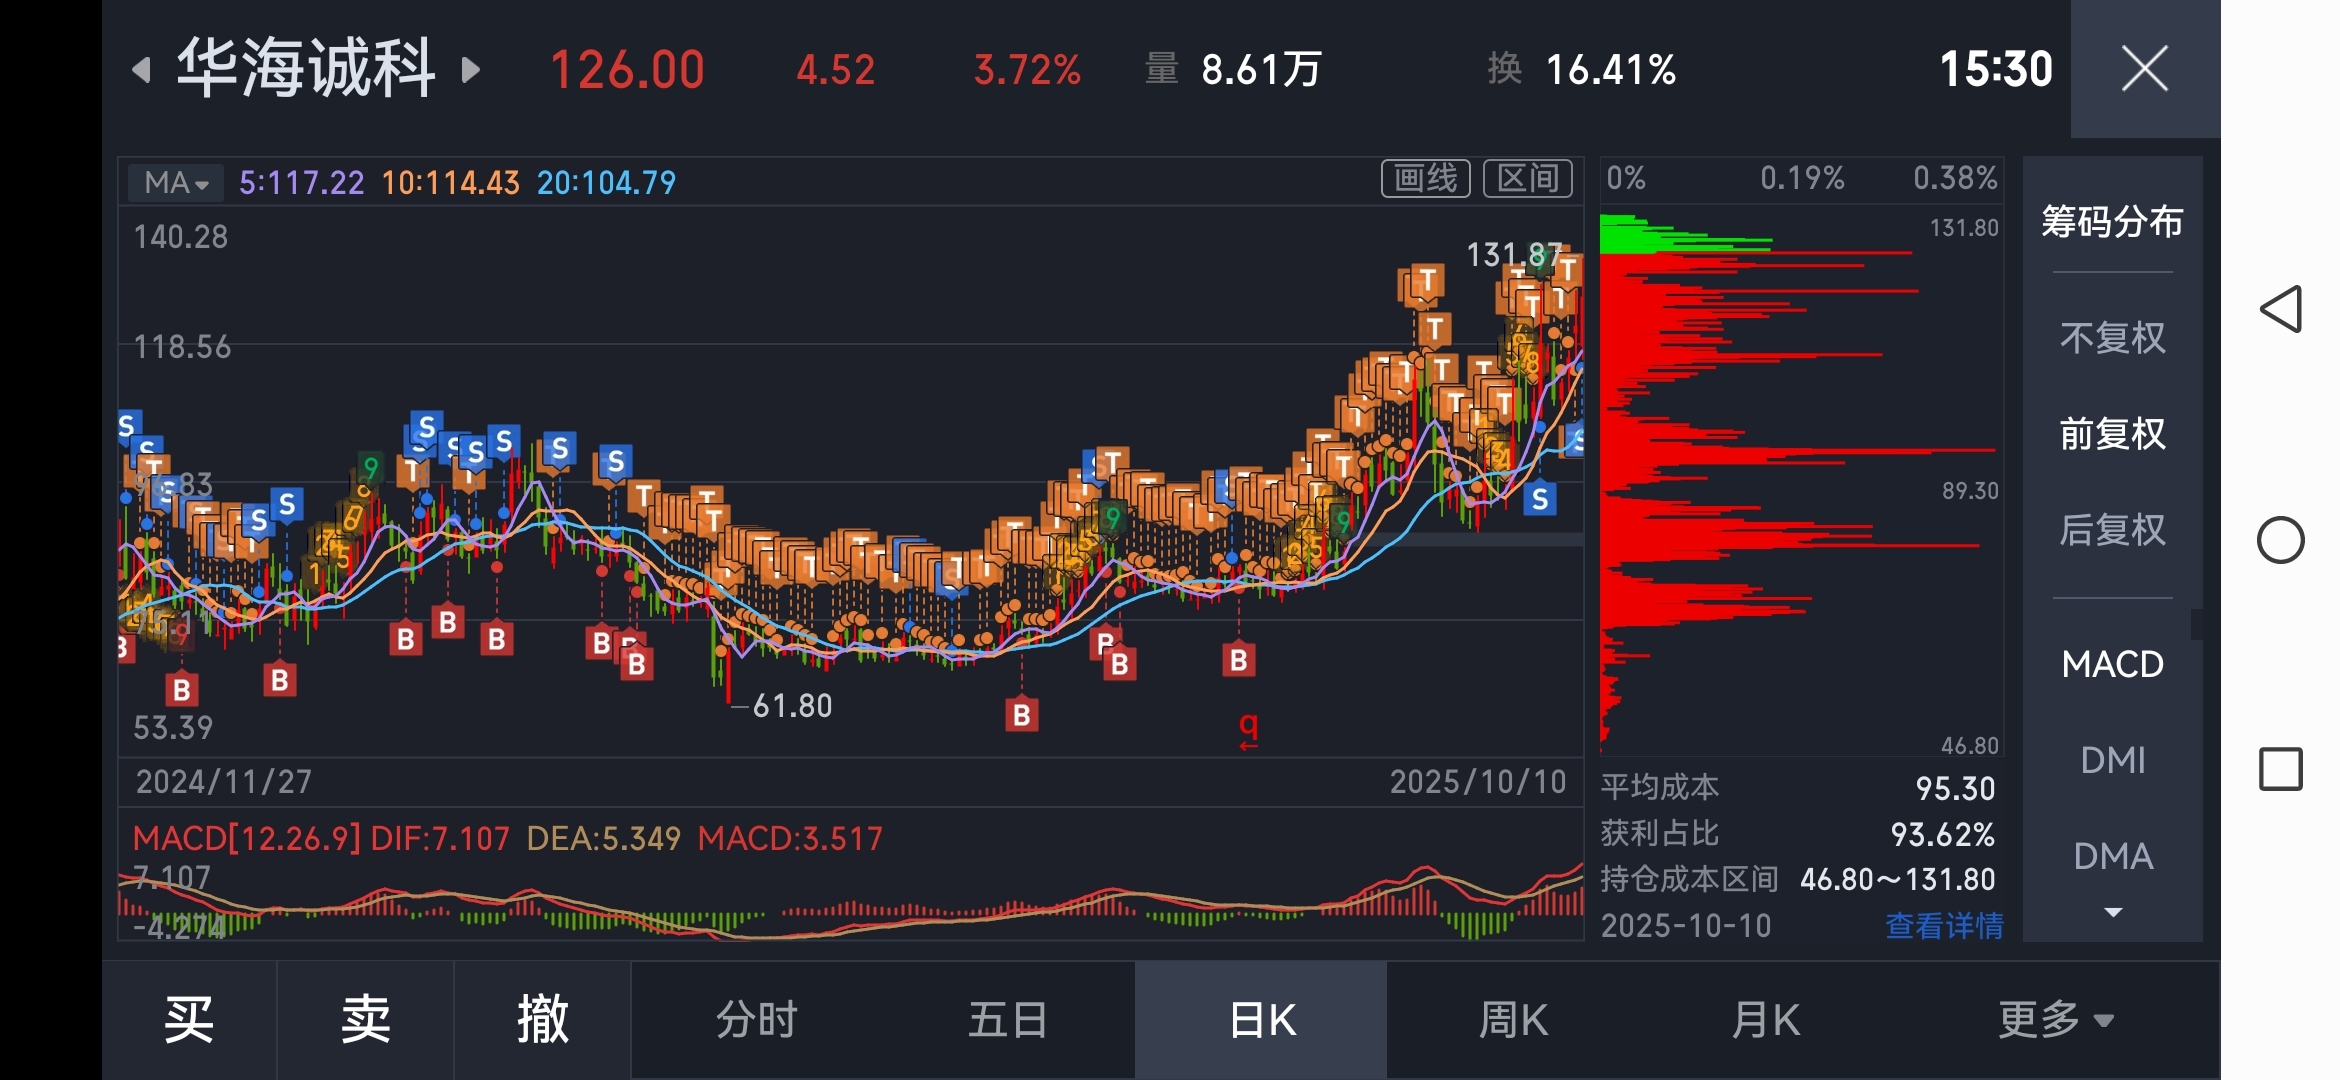Viewport: 2340px width, 1080px height.
Task: Tap the Android home circle button
Action: (x=2280, y=540)
